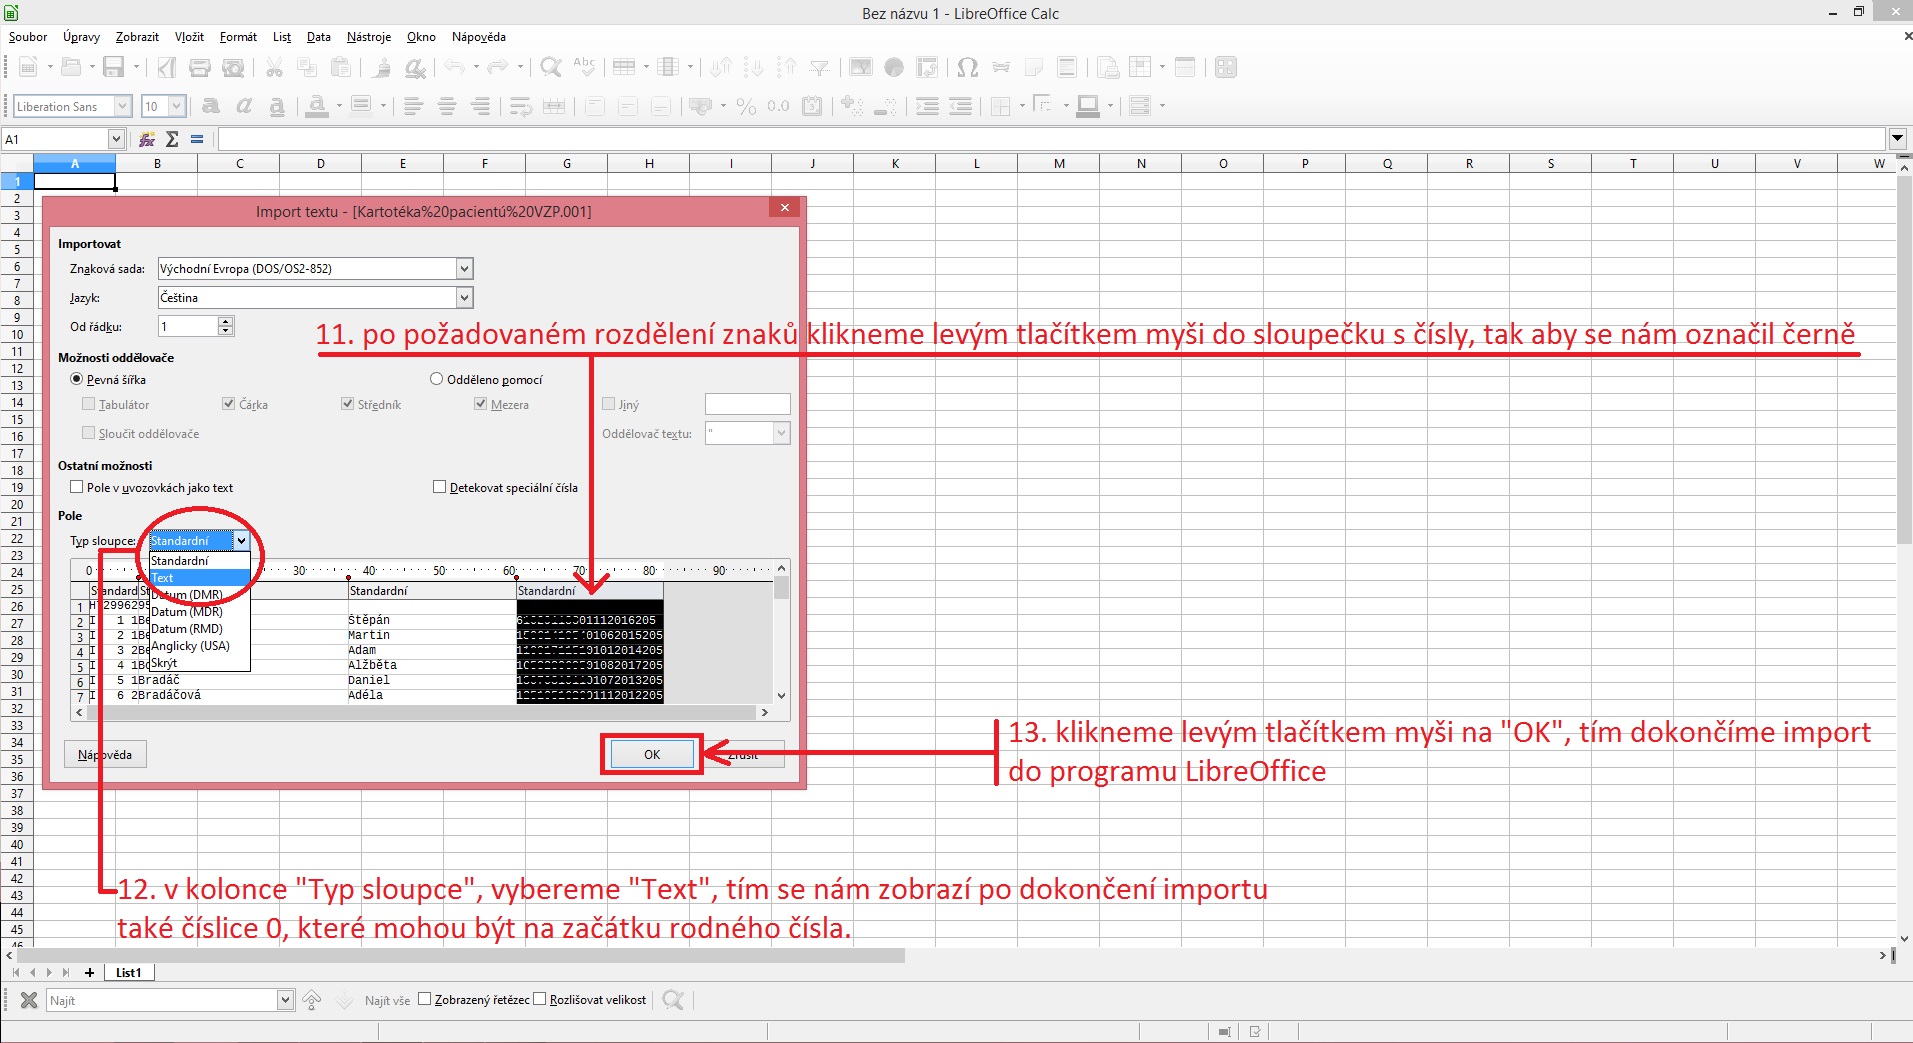Switch to the List1 sheet tab
Viewport: 1913px width, 1043px height.
128,972
